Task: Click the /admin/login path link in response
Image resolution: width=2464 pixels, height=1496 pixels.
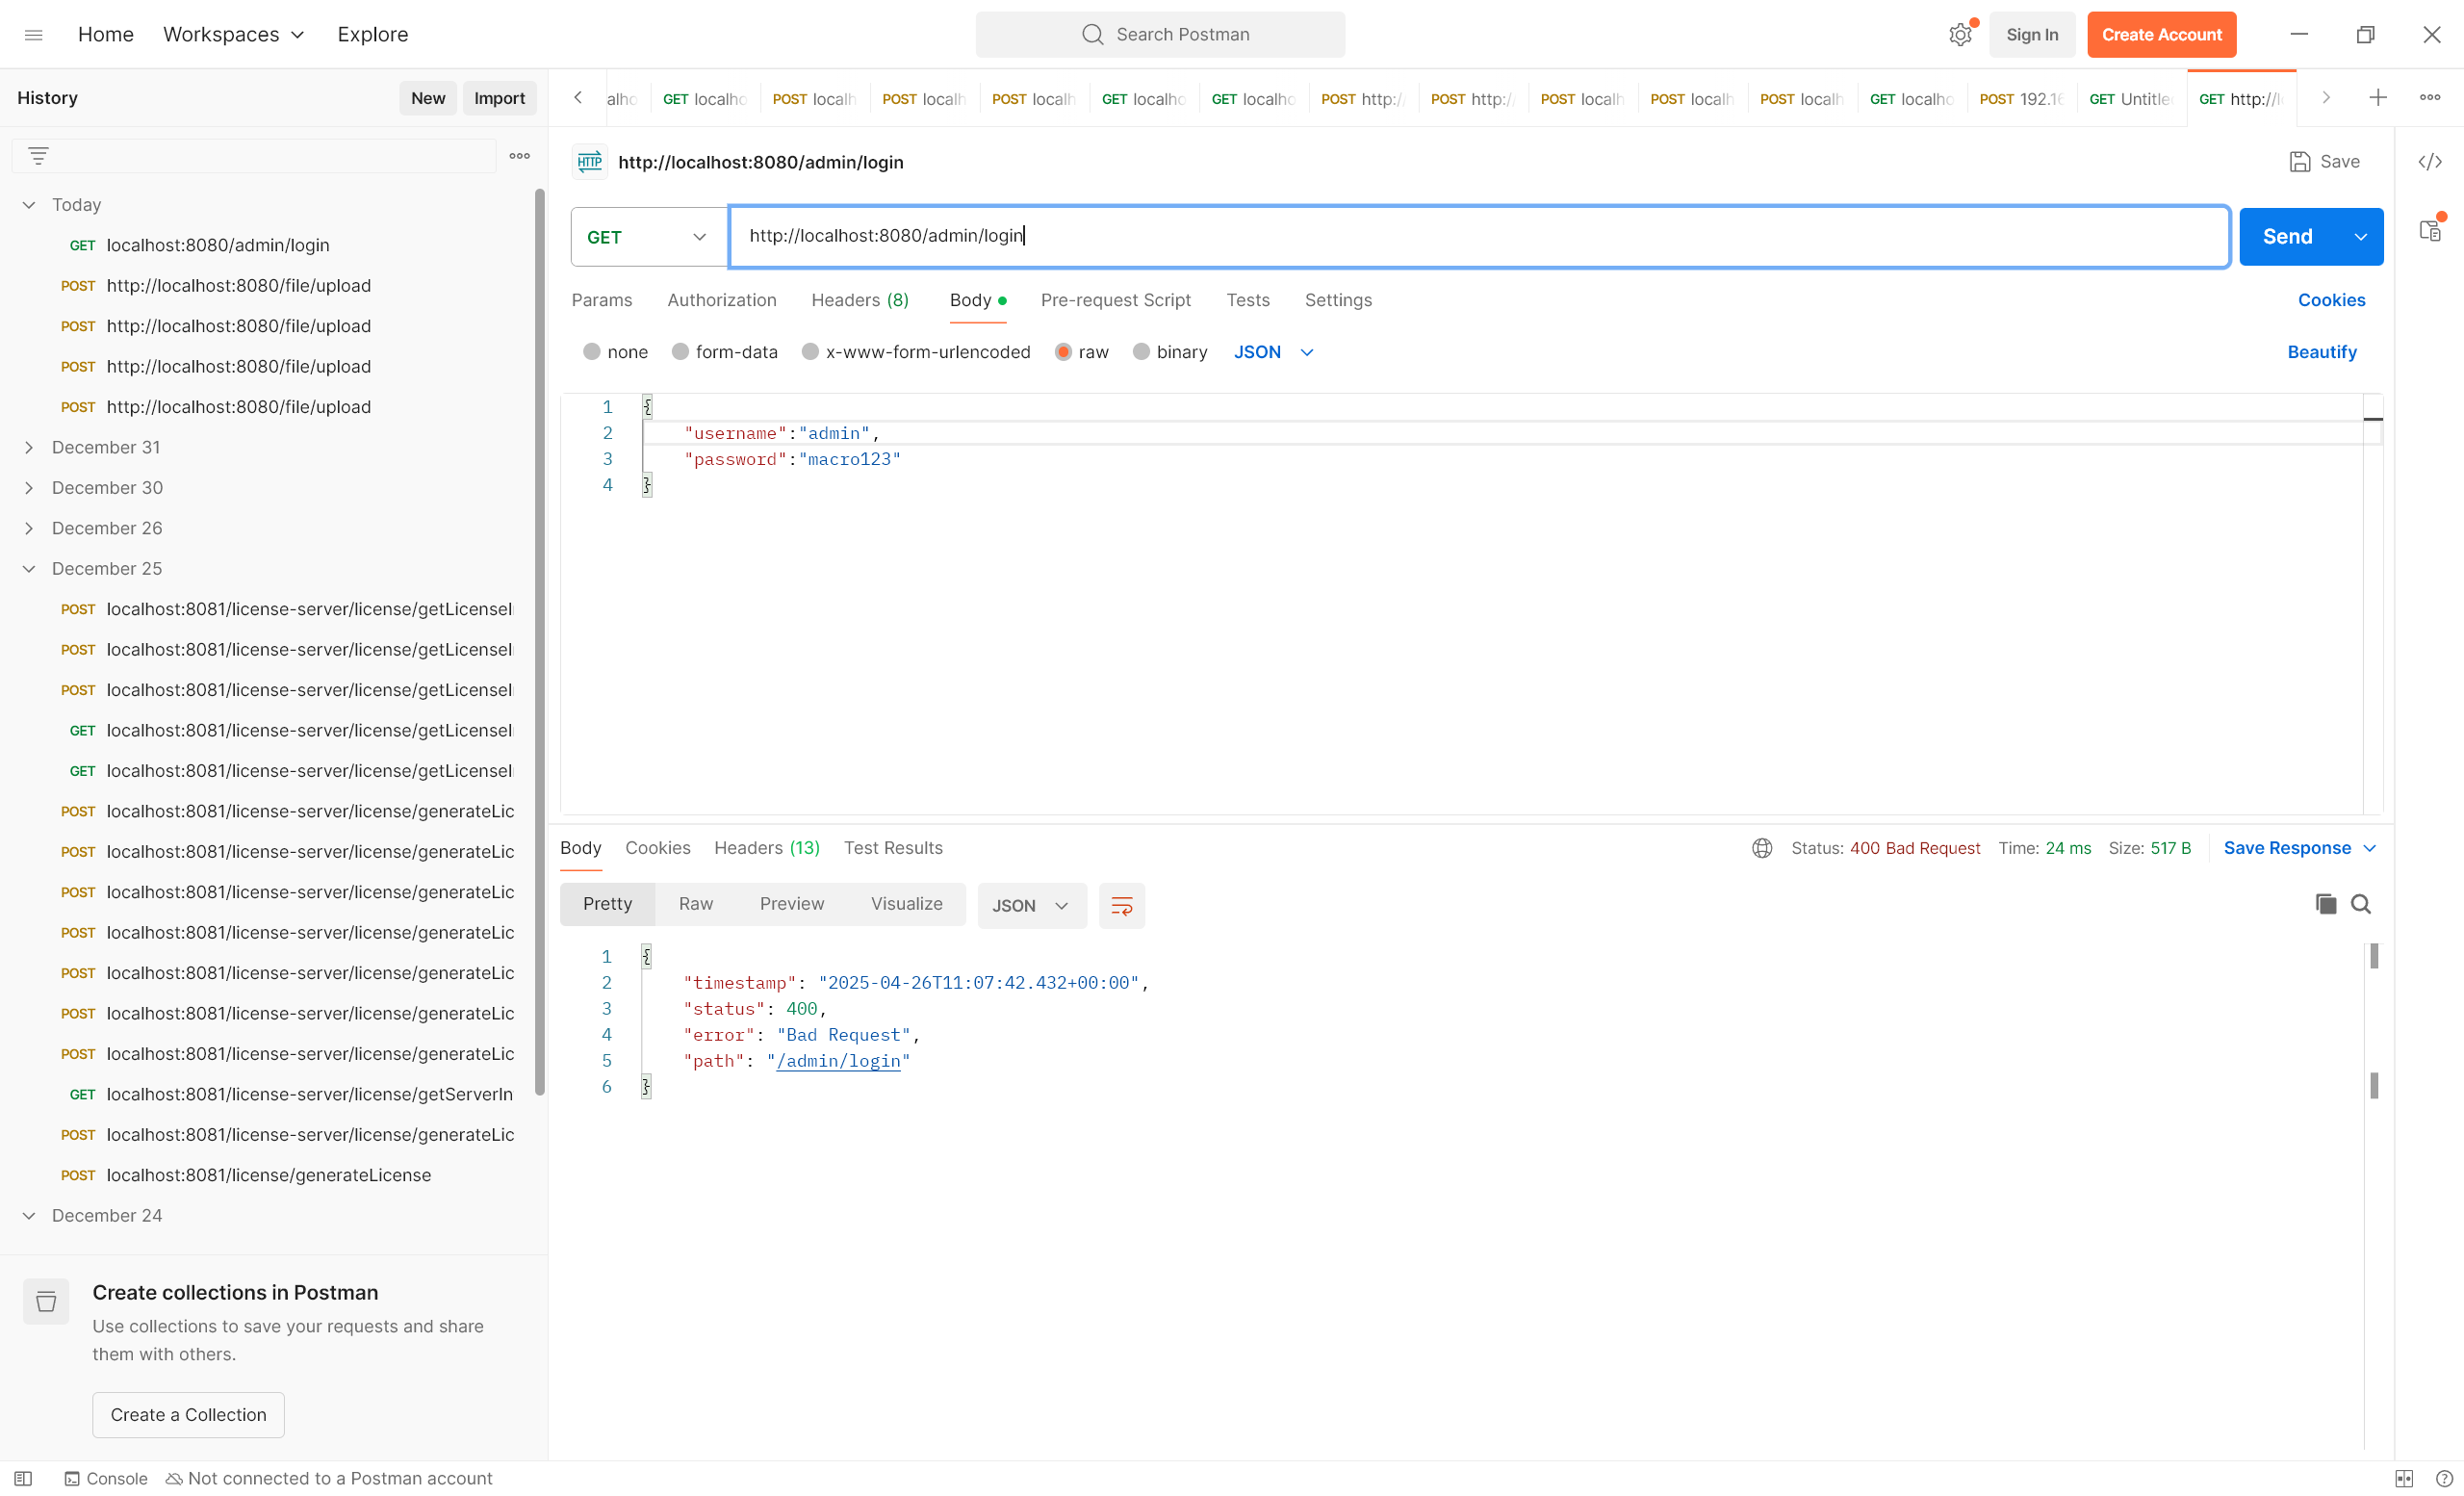Action: pyautogui.click(x=838, y=1061)
